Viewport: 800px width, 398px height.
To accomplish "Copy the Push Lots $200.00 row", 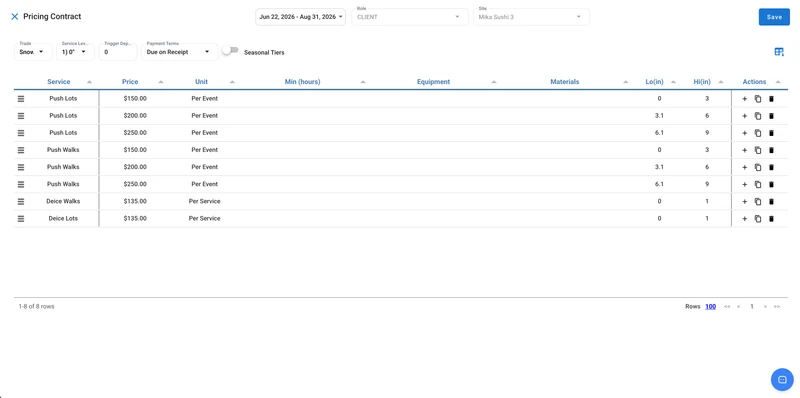I will (x=758, y=116).
